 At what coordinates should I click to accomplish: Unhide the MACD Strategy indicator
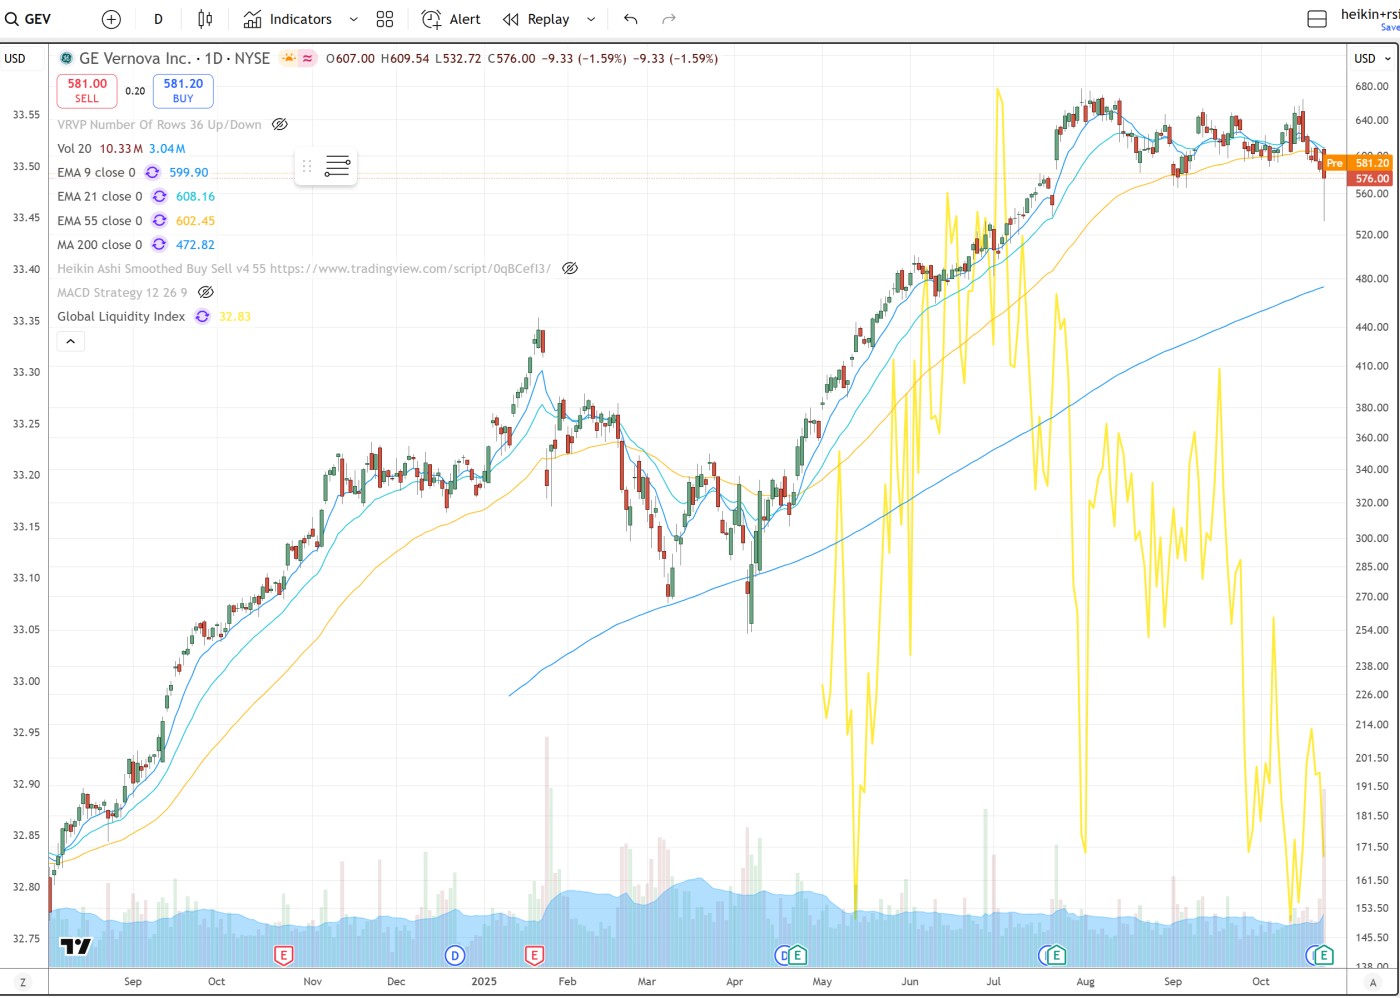pos(206,293)
